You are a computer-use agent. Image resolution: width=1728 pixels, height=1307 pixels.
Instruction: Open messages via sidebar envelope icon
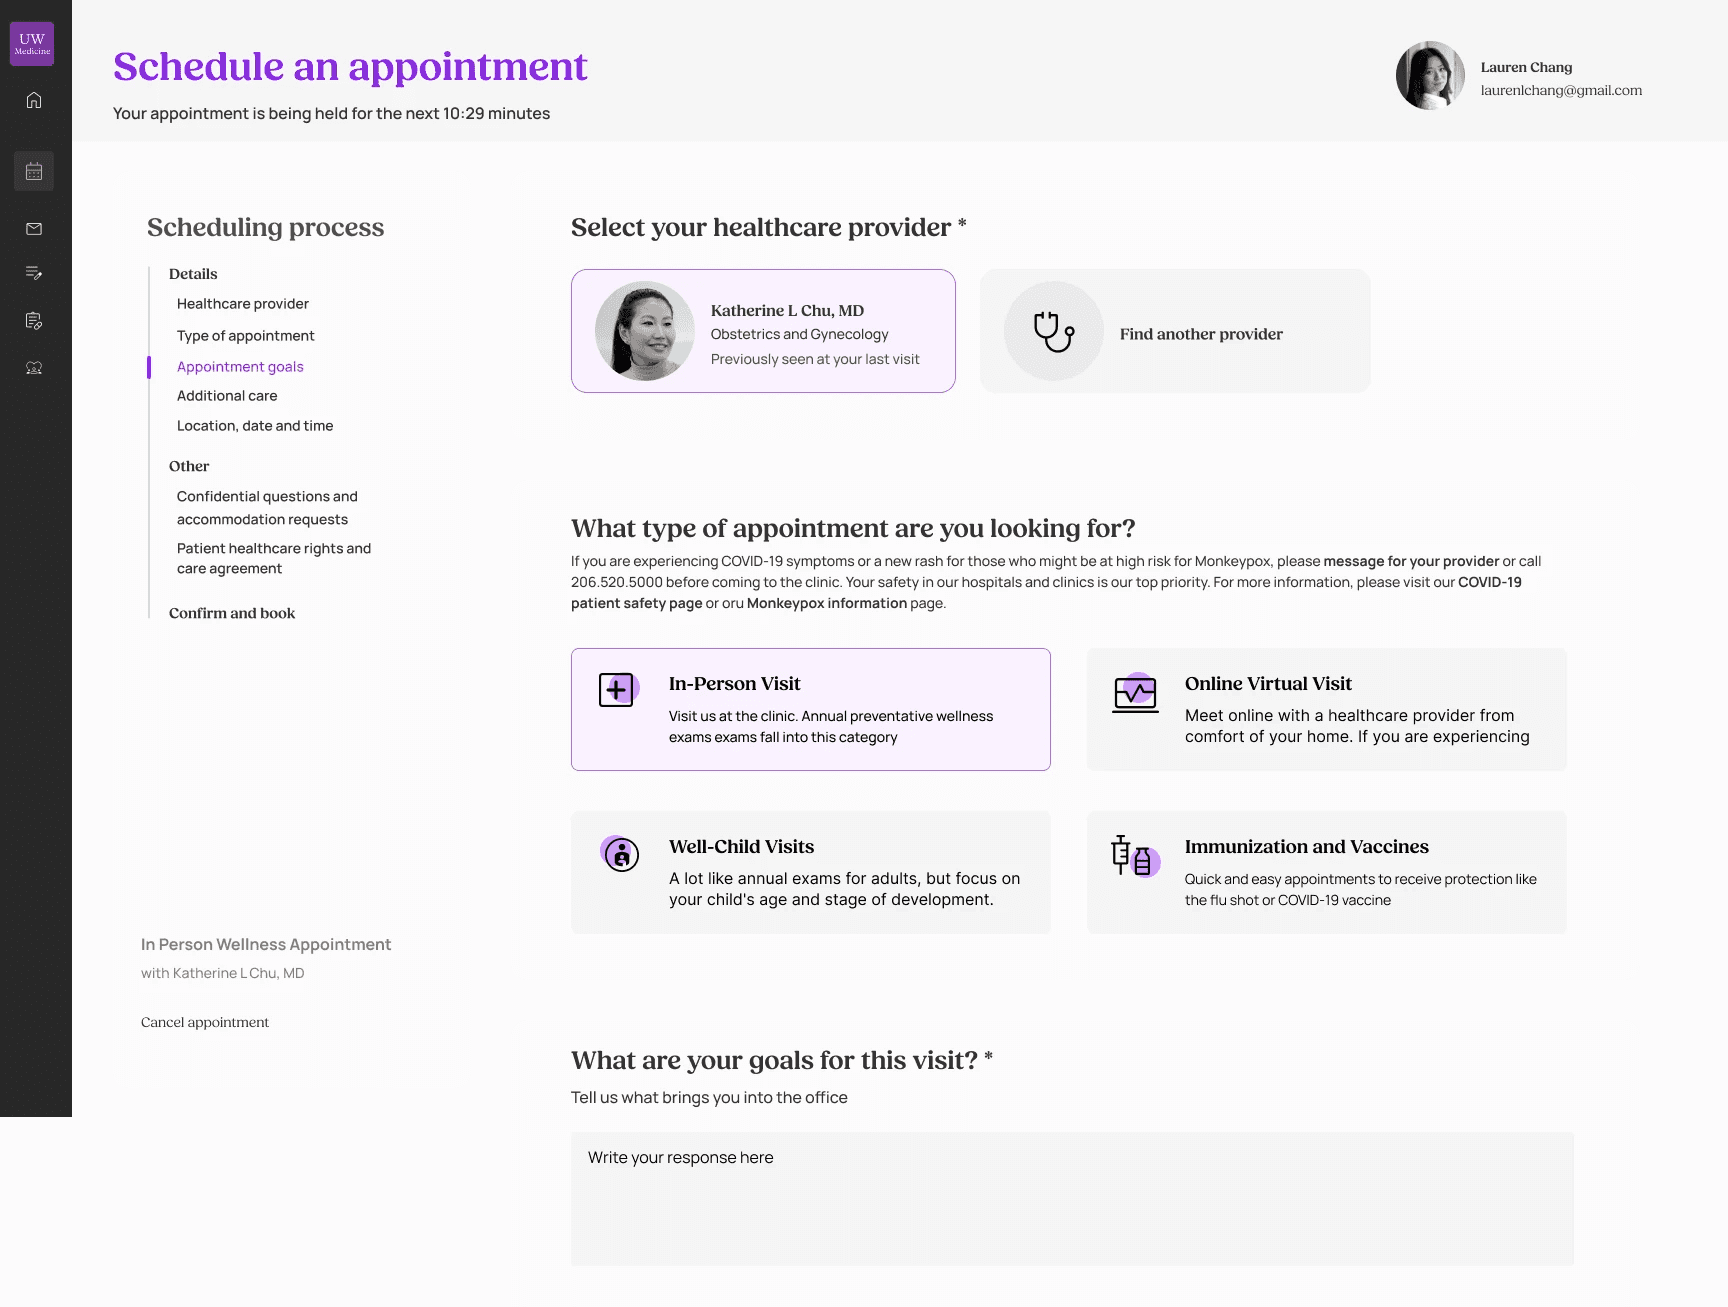tap(34, 229)
